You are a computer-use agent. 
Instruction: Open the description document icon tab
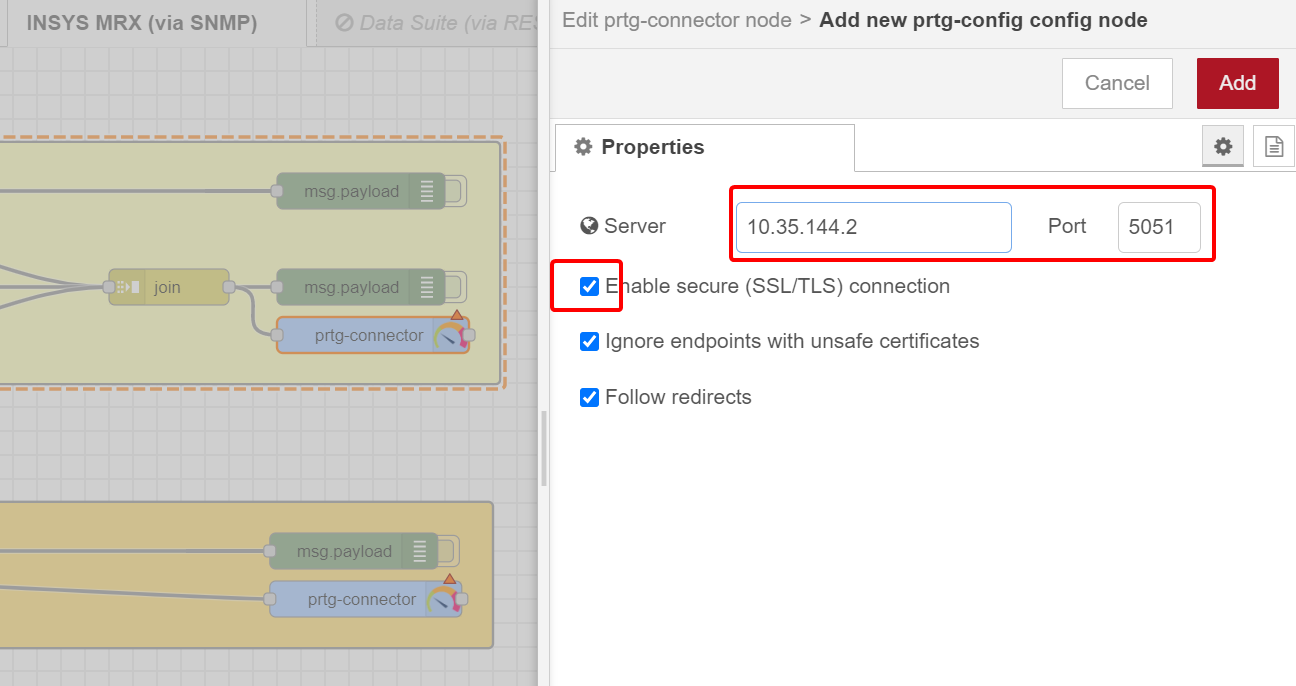coord(1273,147)
